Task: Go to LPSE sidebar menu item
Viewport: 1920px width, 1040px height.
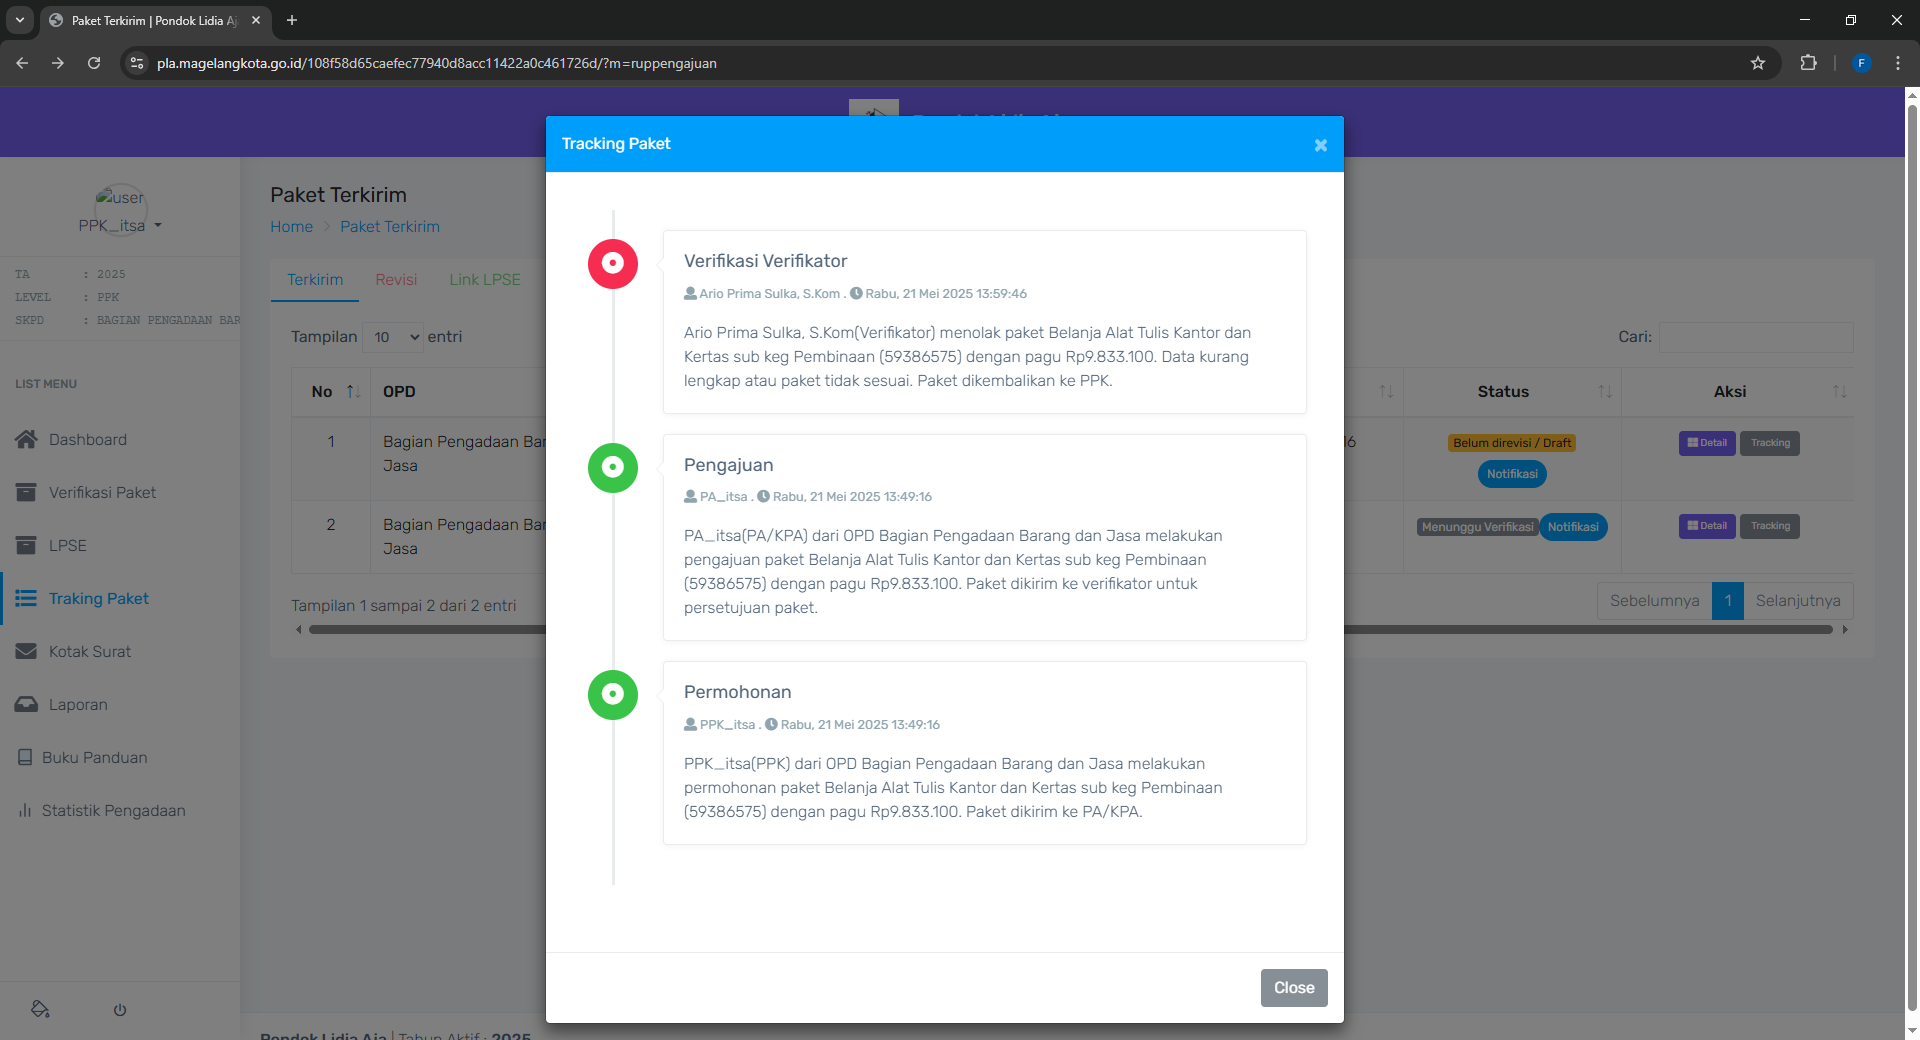Action: coord(67,545)
